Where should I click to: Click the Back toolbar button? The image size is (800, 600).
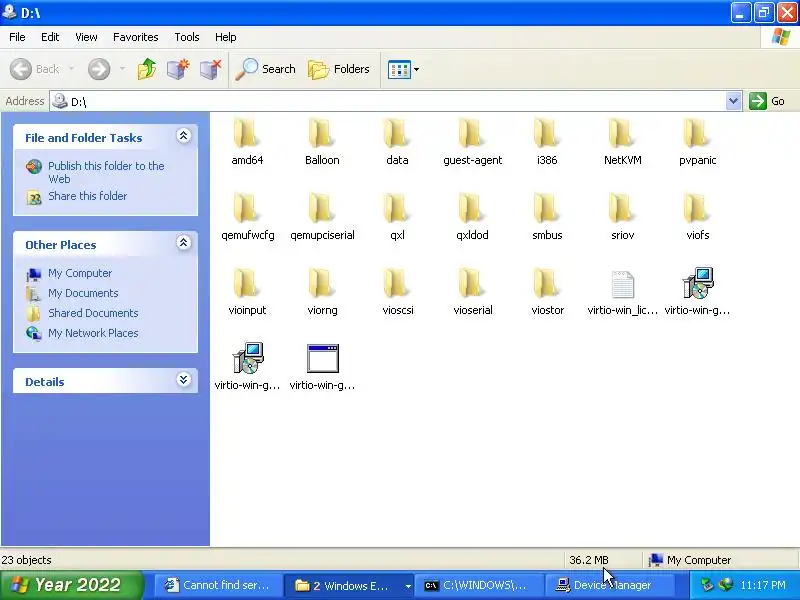pyautogui.click(x=35, y=69)
